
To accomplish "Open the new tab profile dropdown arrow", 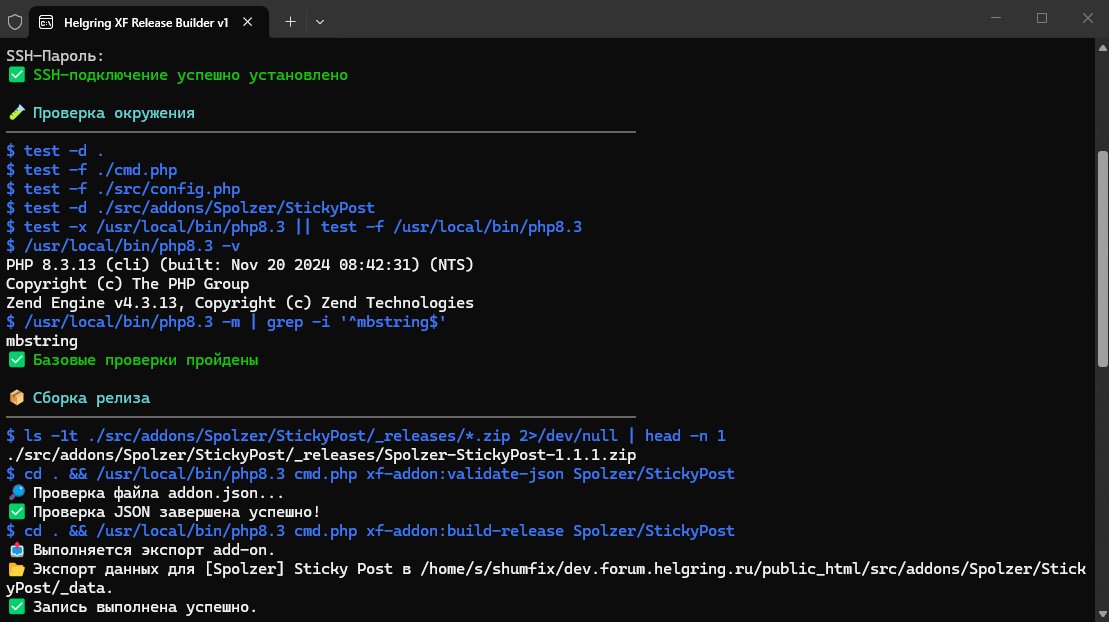I will tap(320, 22).
